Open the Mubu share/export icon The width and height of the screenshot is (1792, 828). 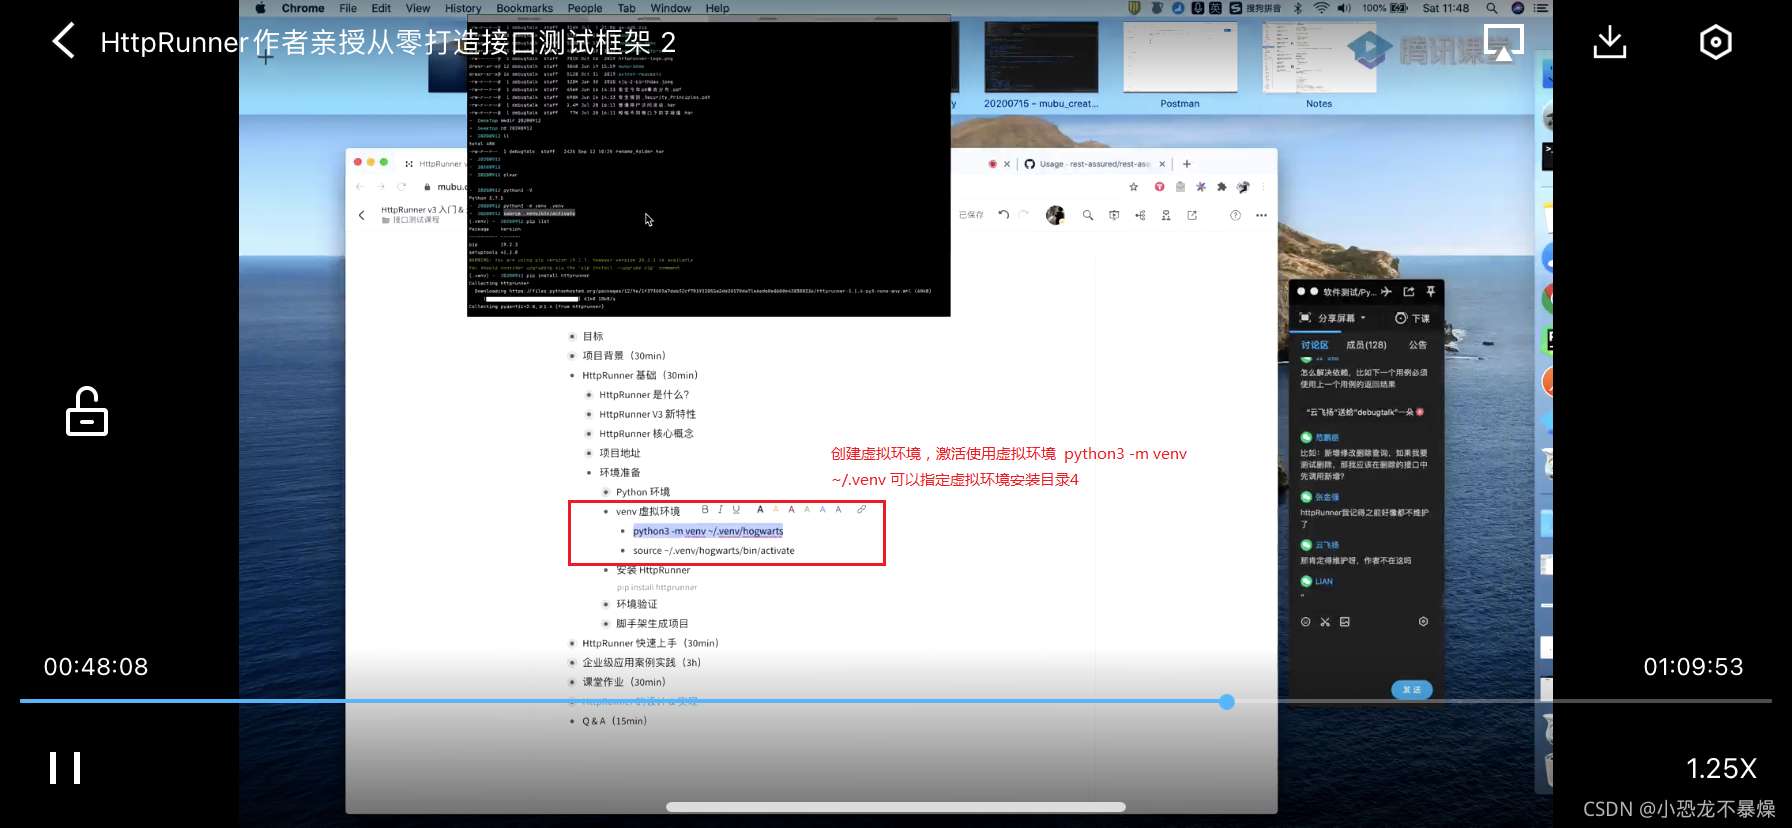[1192, 215]
